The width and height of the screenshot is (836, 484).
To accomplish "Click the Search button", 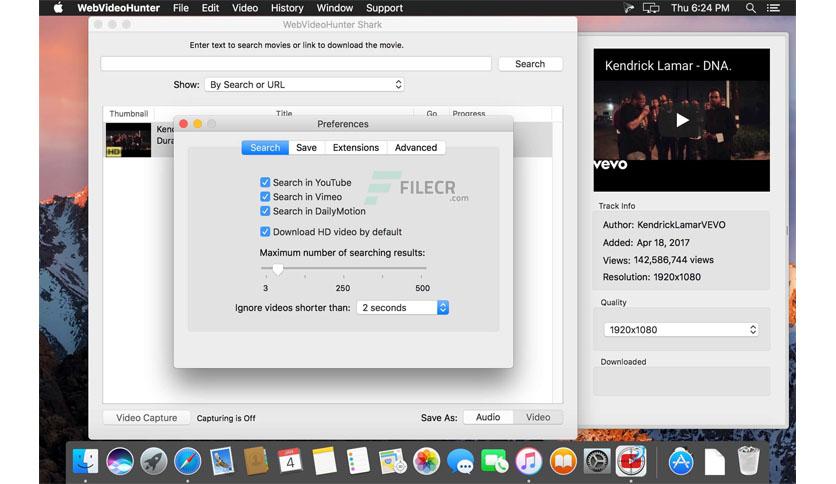I will tap(530, 64).
